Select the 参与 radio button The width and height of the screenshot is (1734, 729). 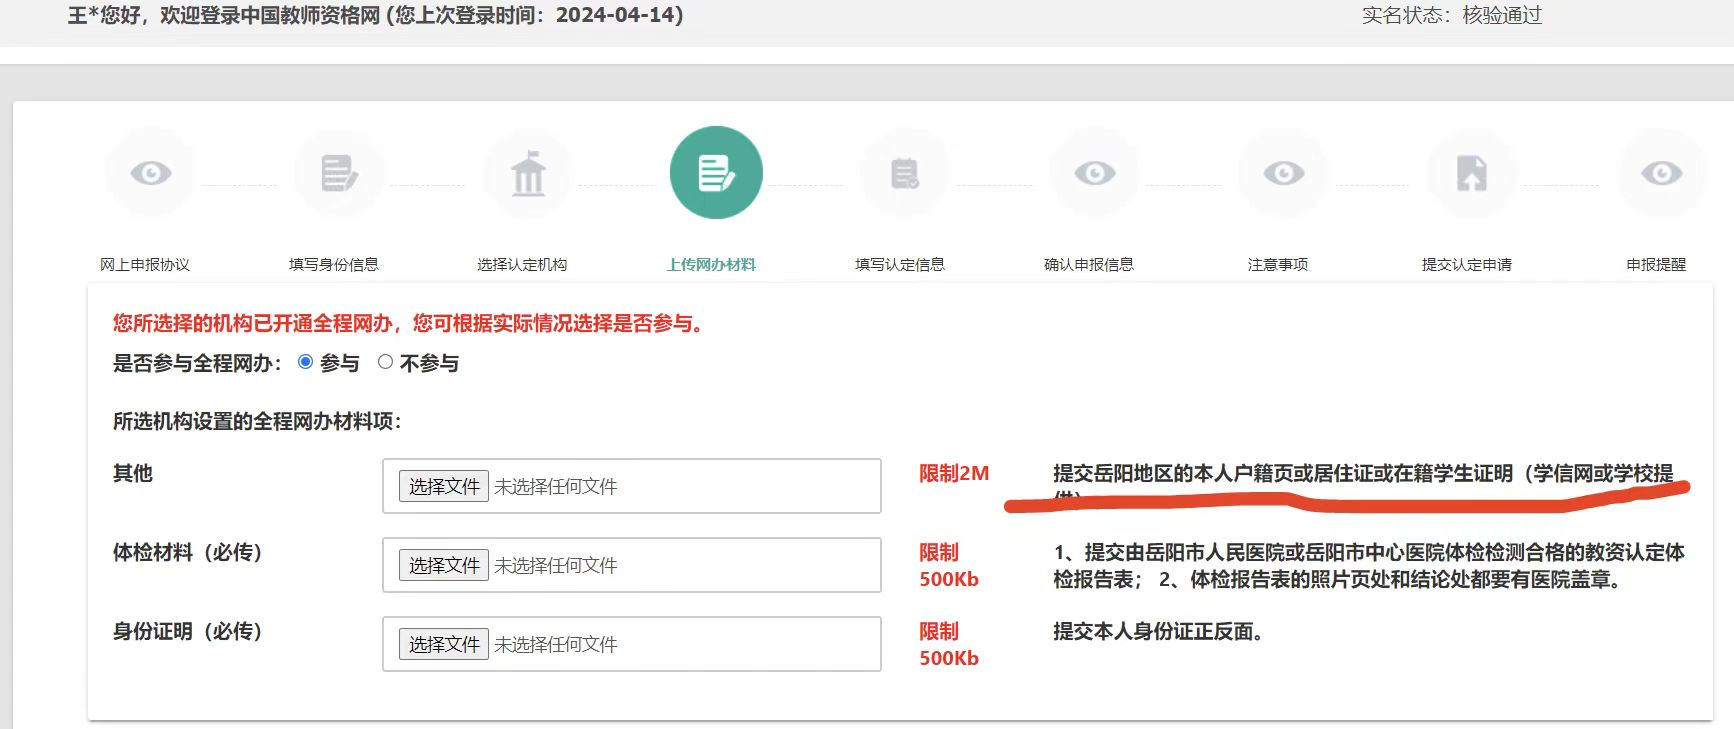[x=306, y=362]
